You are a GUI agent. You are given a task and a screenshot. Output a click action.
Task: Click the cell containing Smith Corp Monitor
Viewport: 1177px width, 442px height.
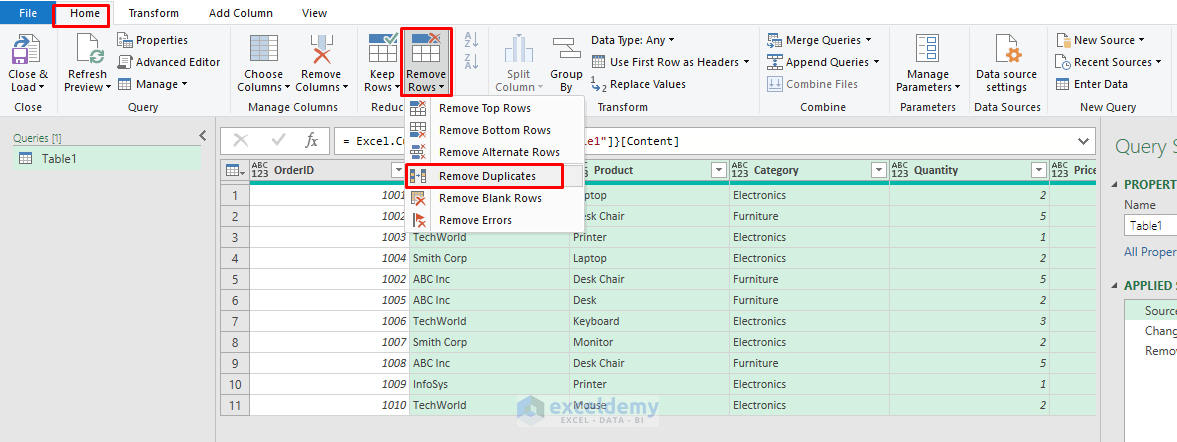tap(489, 342)
